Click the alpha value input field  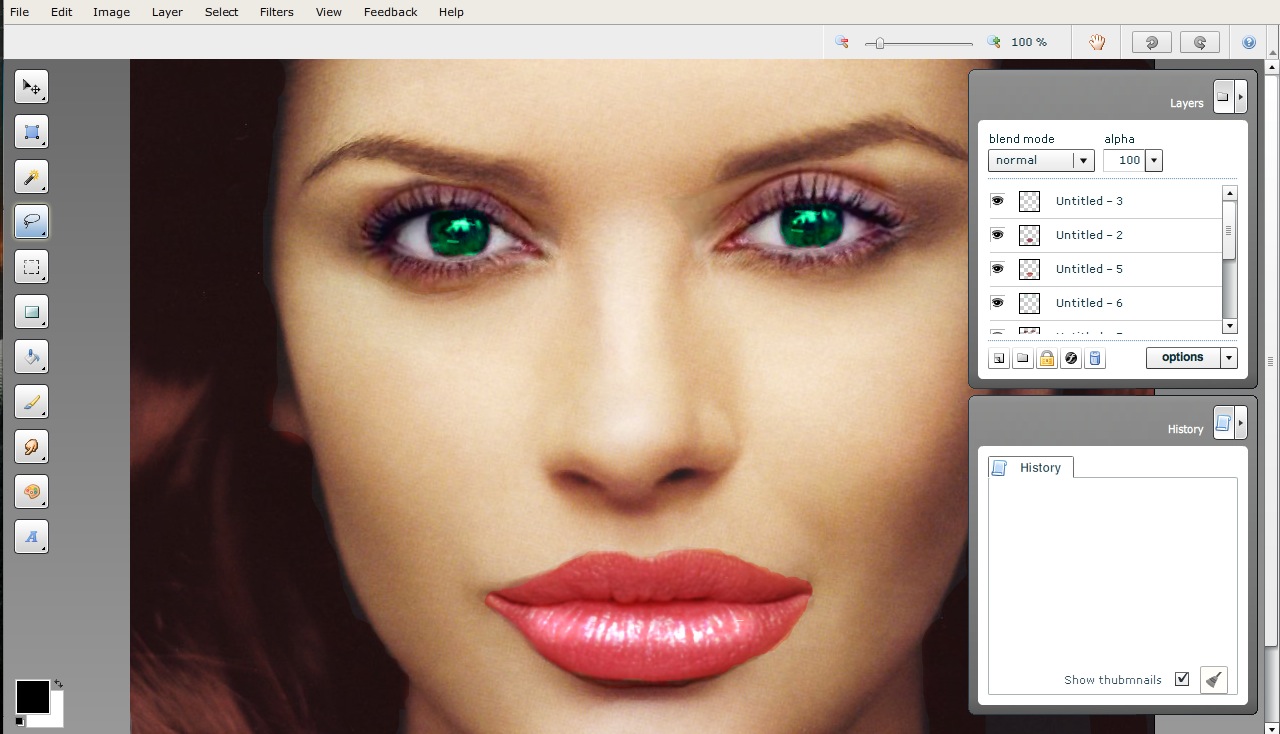(1124, 160)
